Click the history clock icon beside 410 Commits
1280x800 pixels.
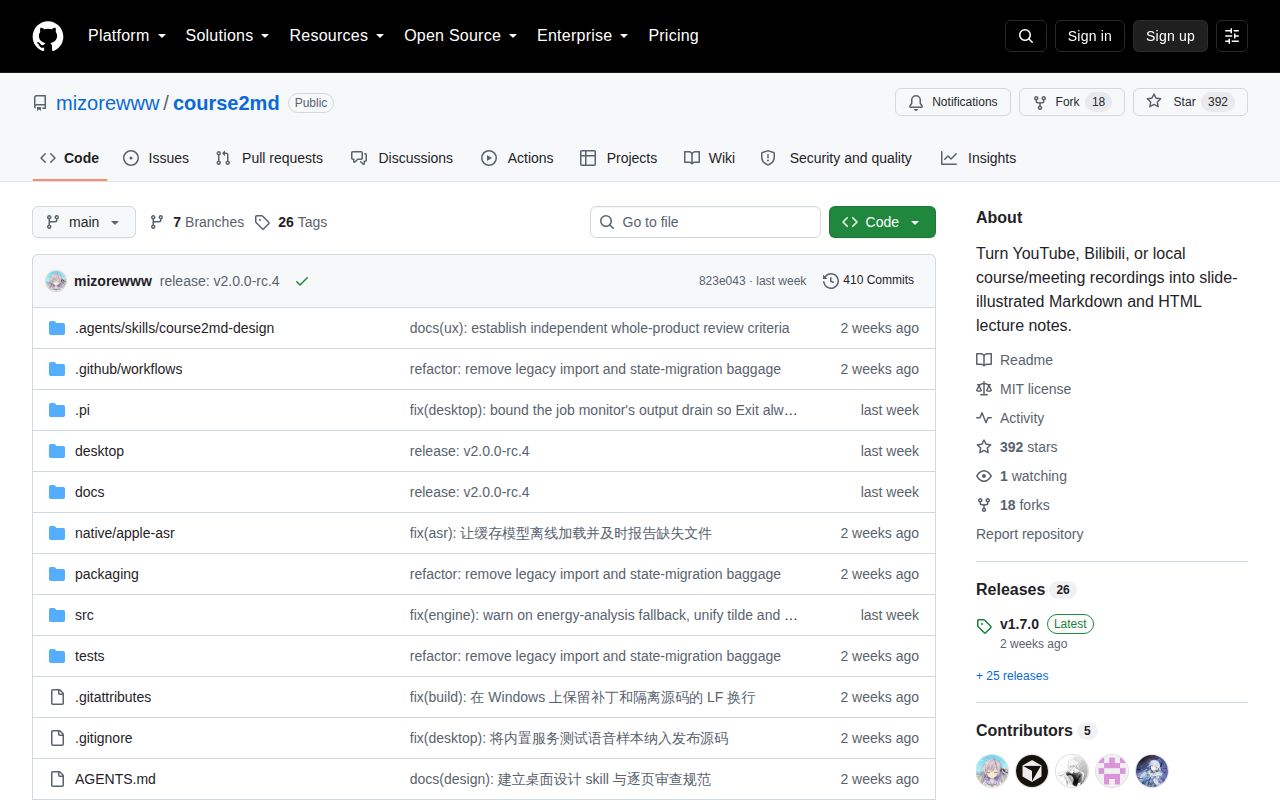click(x=831, y=281)
